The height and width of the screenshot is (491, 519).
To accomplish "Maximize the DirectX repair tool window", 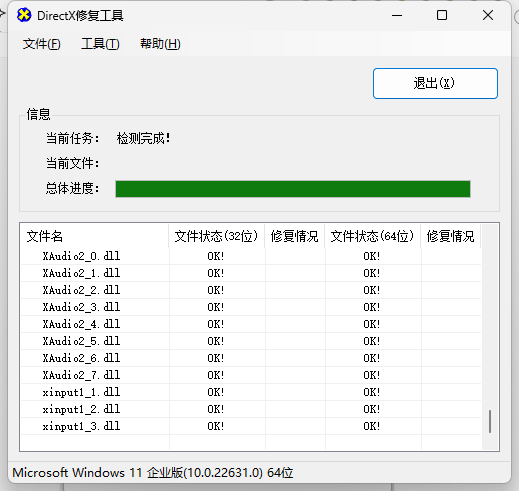I will point(442,15).
